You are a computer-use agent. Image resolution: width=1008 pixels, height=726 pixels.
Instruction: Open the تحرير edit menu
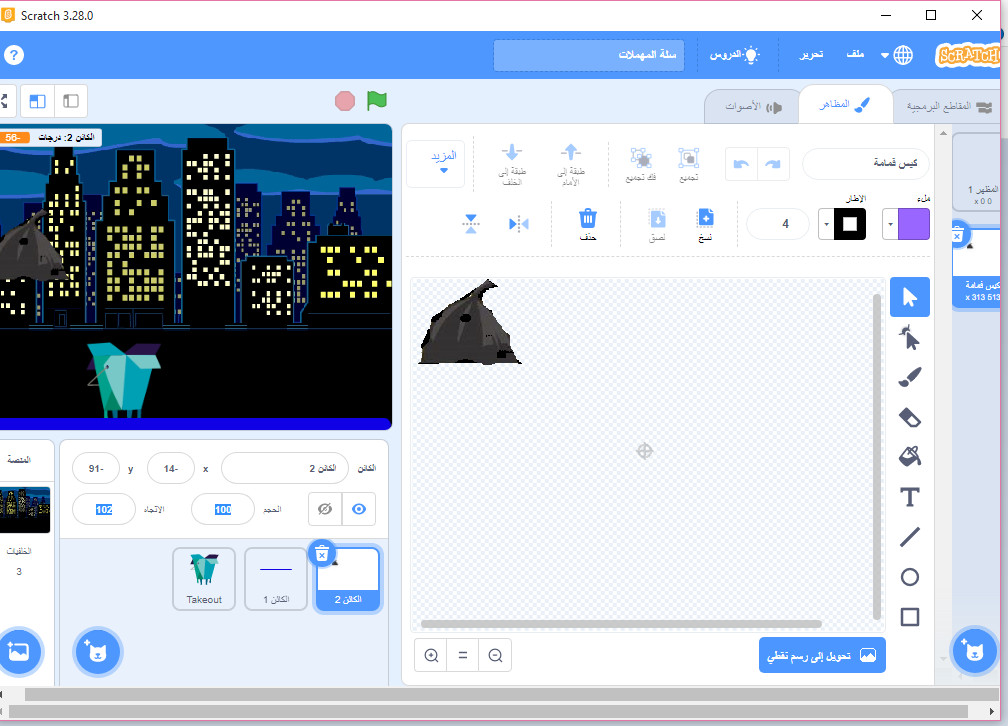(x=811, y=55)
